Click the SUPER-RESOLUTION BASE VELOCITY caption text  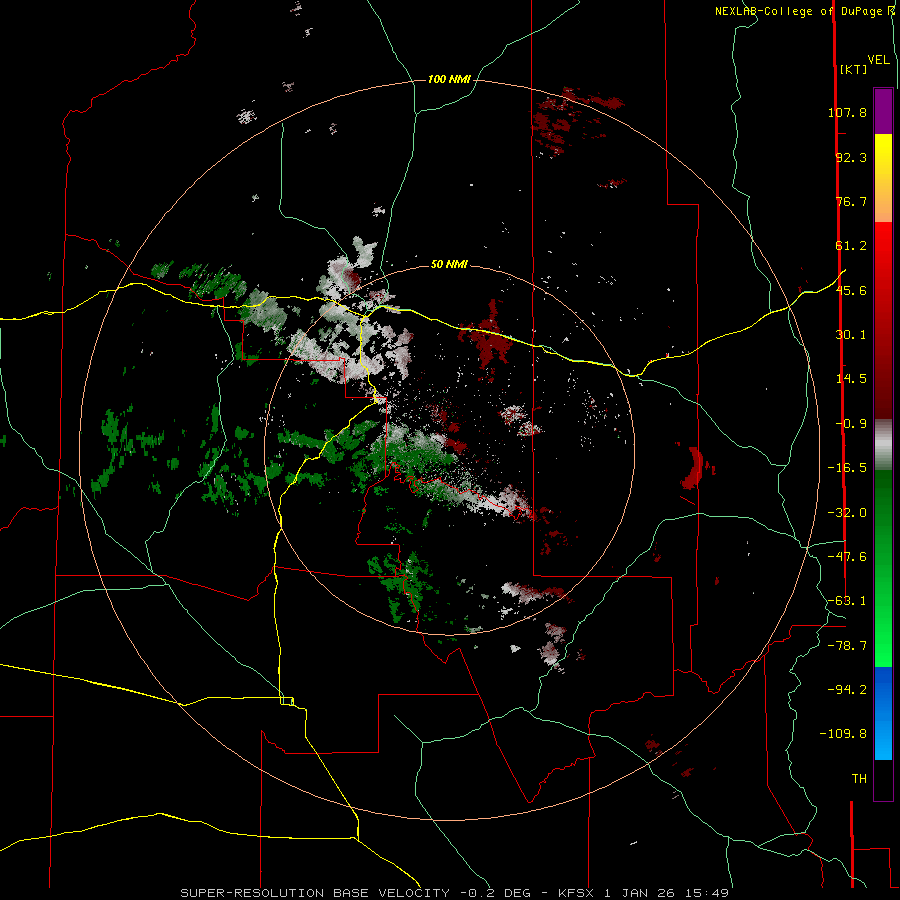(x=315, y=893)
